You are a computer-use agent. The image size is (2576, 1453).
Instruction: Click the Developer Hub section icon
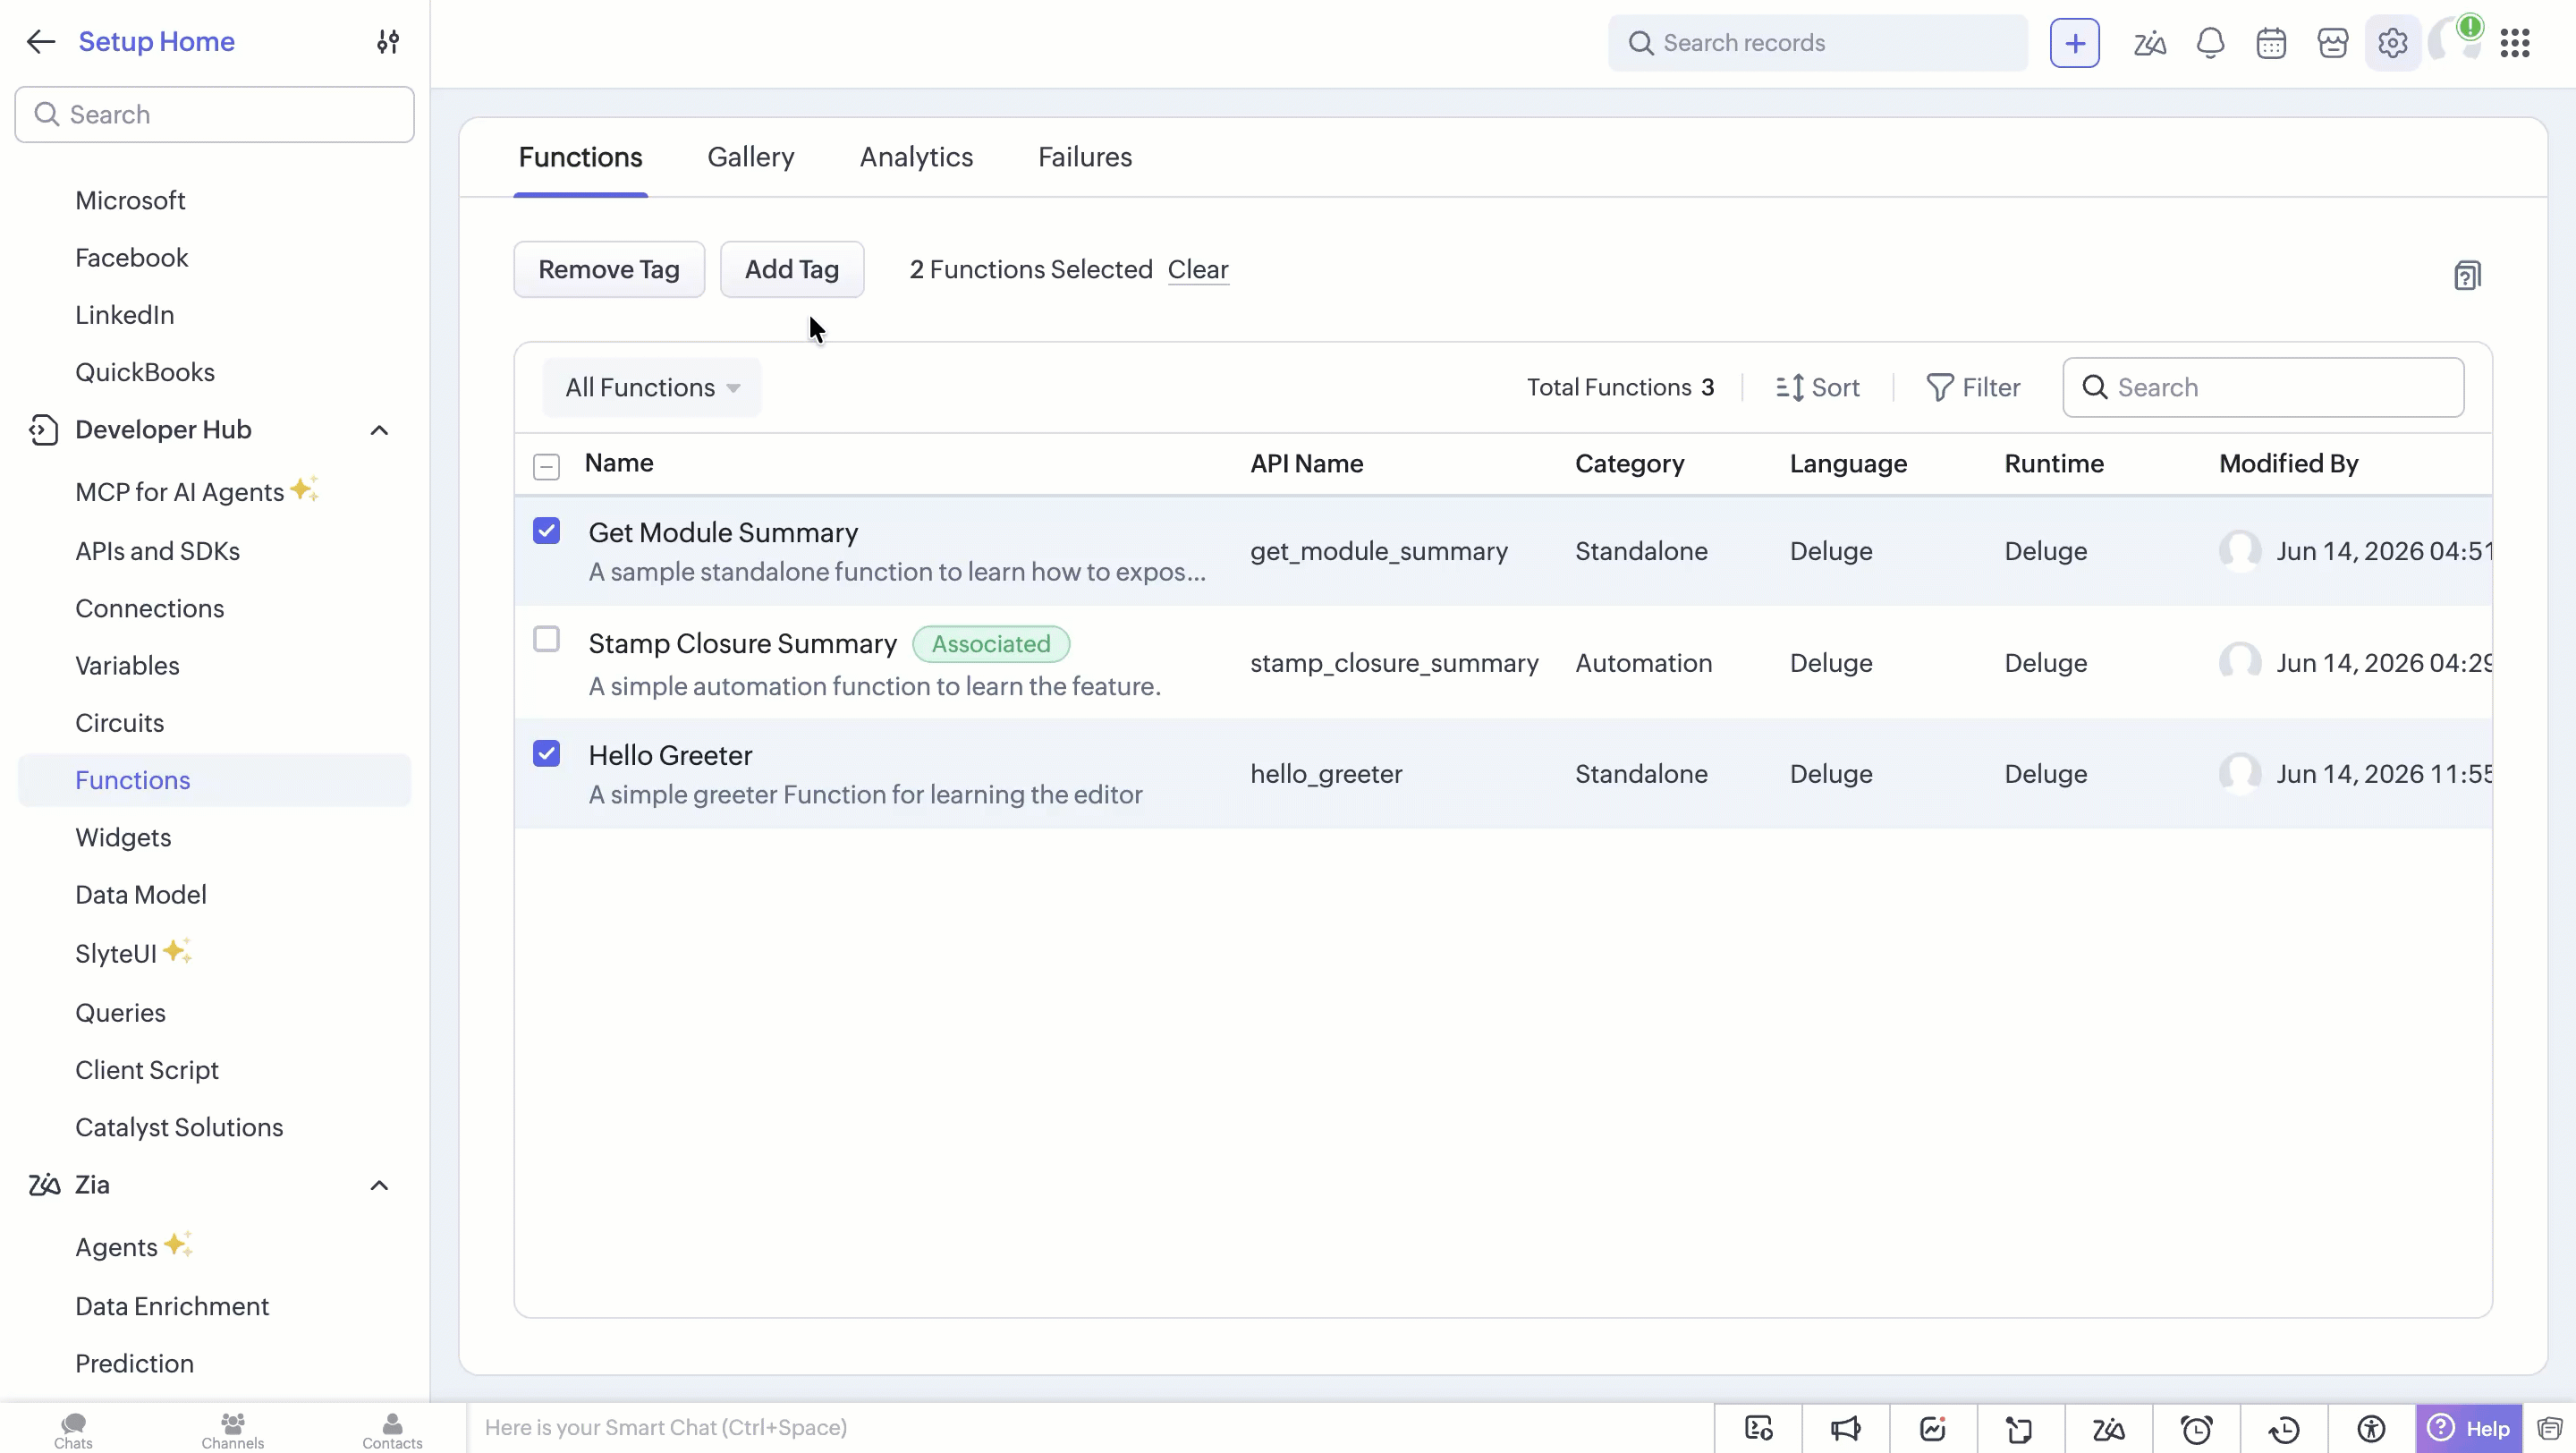[x=43, y=430]
